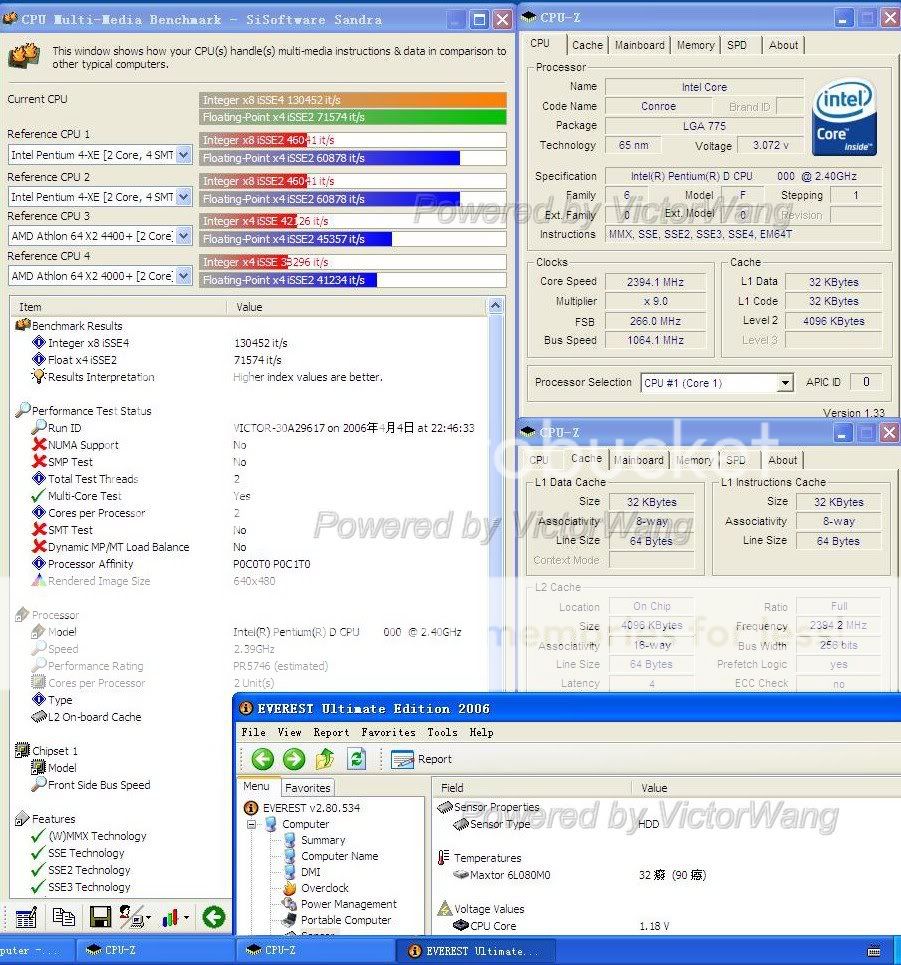Click the Report button in EVEREST toolbar

tap(422, 759)
